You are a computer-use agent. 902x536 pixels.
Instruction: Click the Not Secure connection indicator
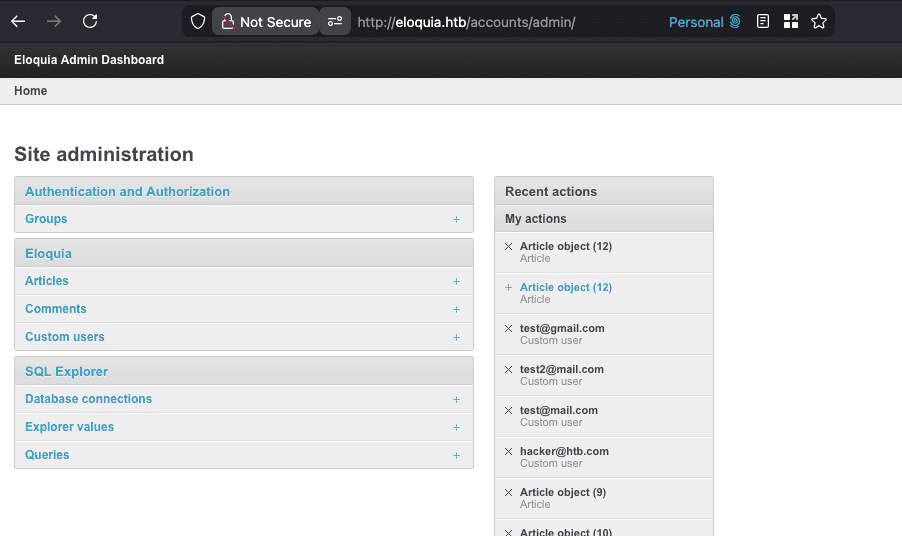[266, 22]
